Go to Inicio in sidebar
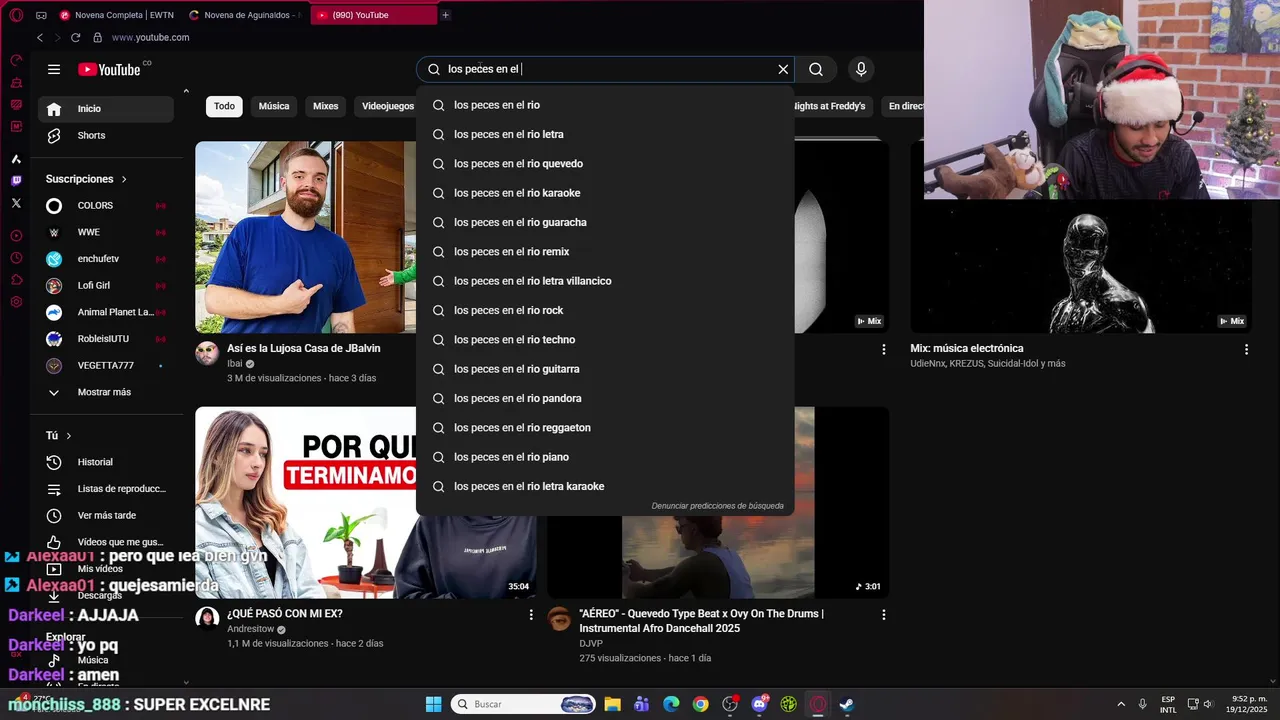Image resolution: width=1280 pixels, height=720 pixels. [106, 109]
